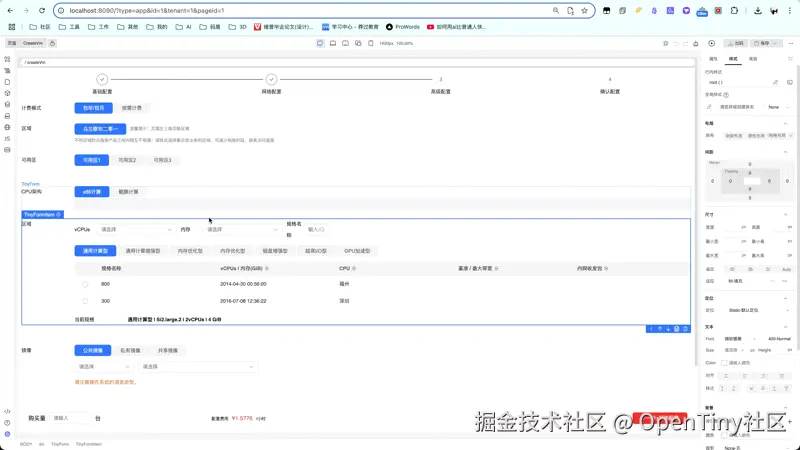
Task: Open the more options ellipsis in designer toolbar
Action: pos(791,43)
